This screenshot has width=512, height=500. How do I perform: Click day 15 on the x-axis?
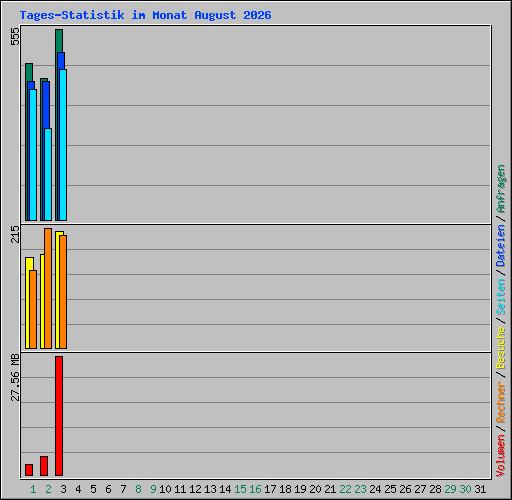point(240,489)
